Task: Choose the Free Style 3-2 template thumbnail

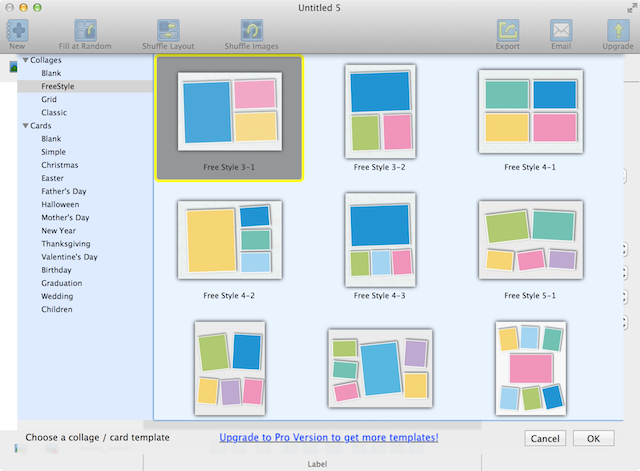Action: (380, 111)
